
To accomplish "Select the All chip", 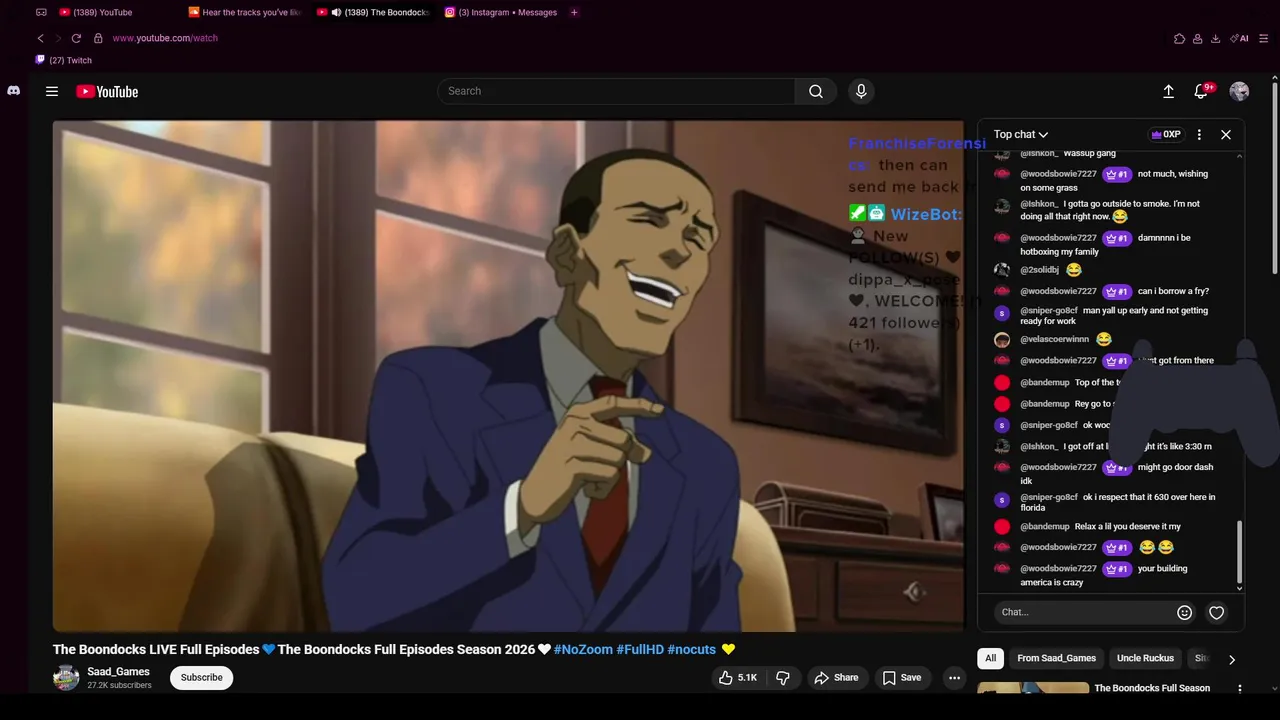I will point(990,658).
